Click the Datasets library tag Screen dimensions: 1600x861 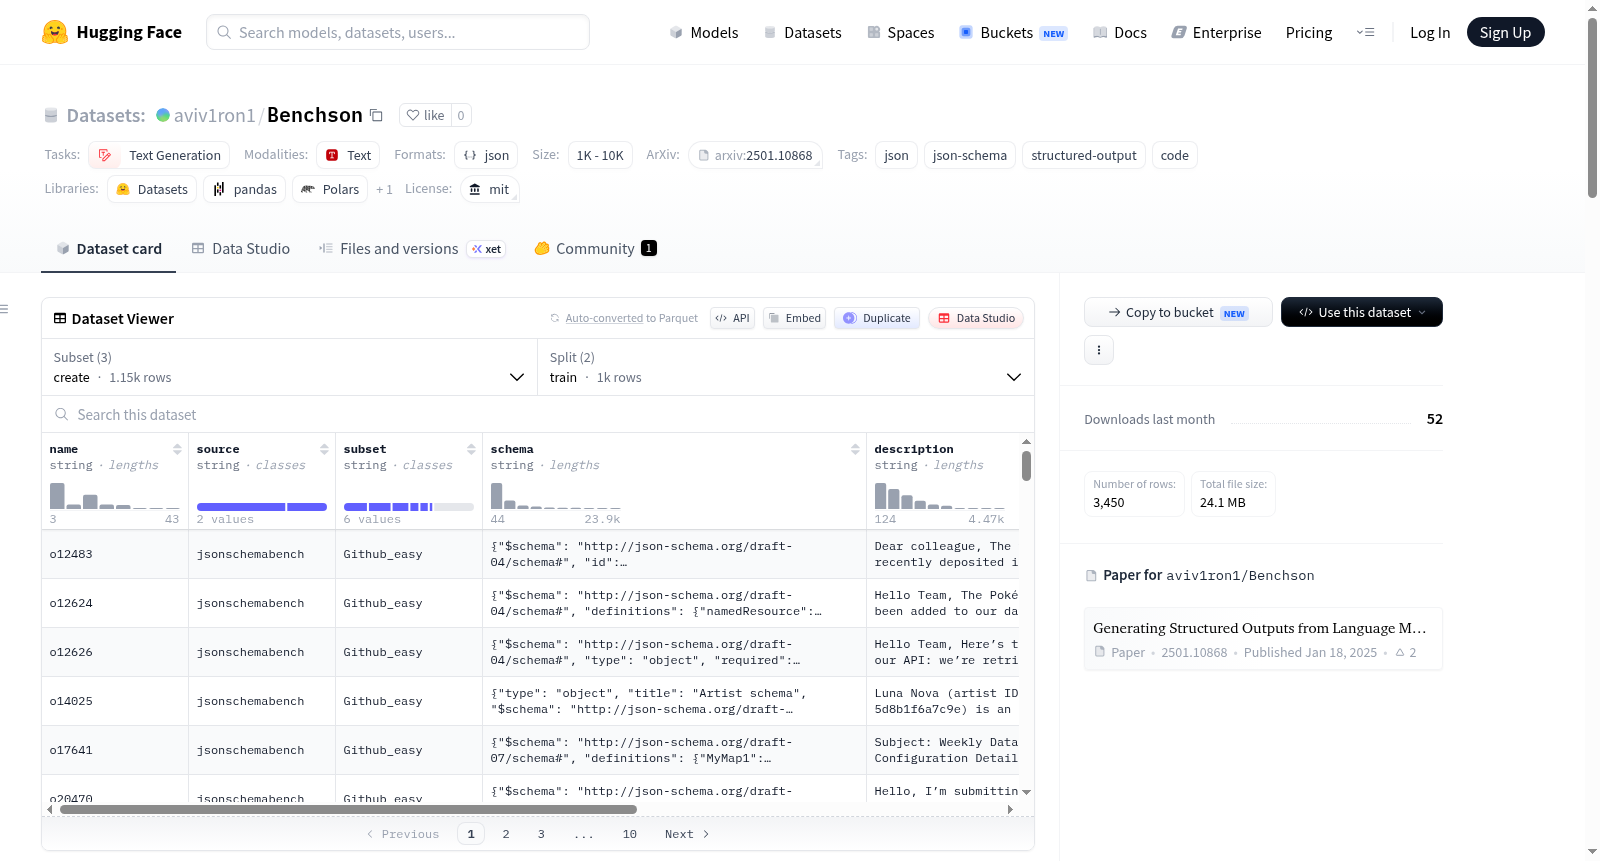click(152, 189)
